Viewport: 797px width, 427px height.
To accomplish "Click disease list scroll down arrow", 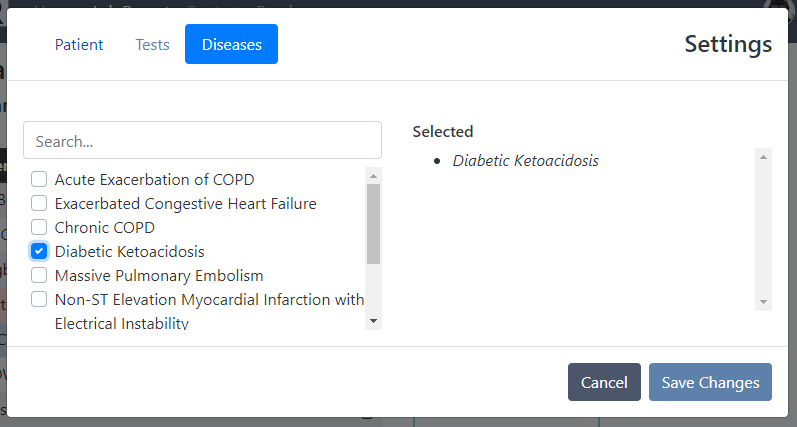I will tap(374, 321).
